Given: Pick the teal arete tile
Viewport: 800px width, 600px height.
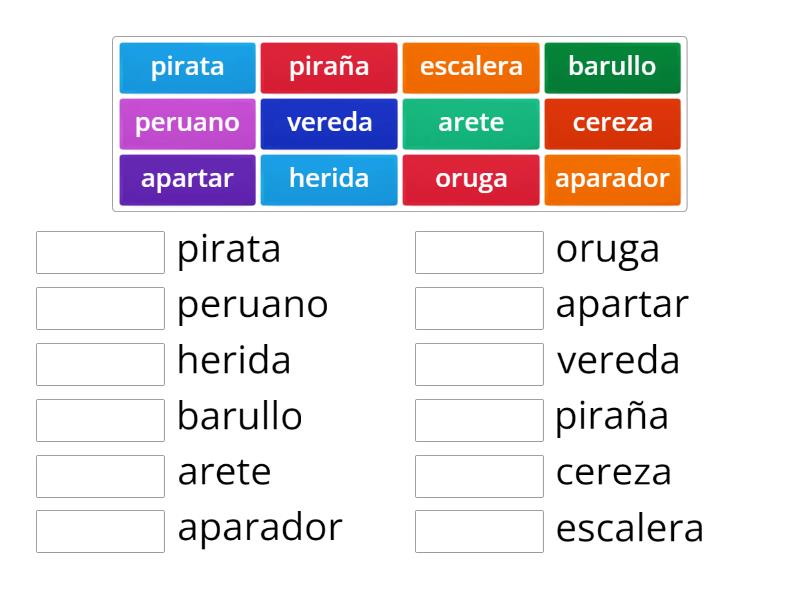Looking at the screenshot, I should [x=471, y=123].
